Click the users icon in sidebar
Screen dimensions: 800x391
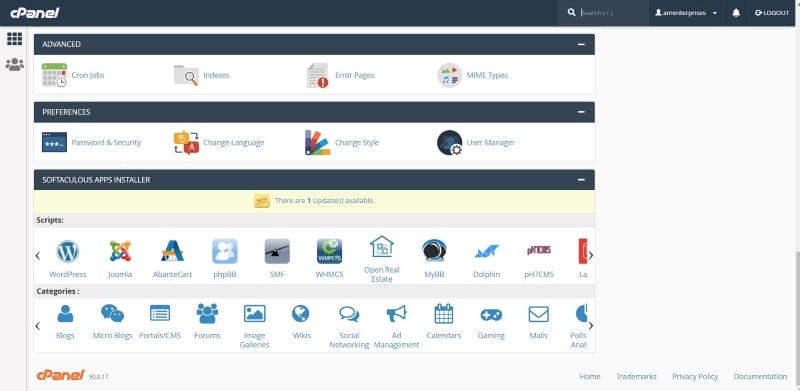[x=14, y=65]
